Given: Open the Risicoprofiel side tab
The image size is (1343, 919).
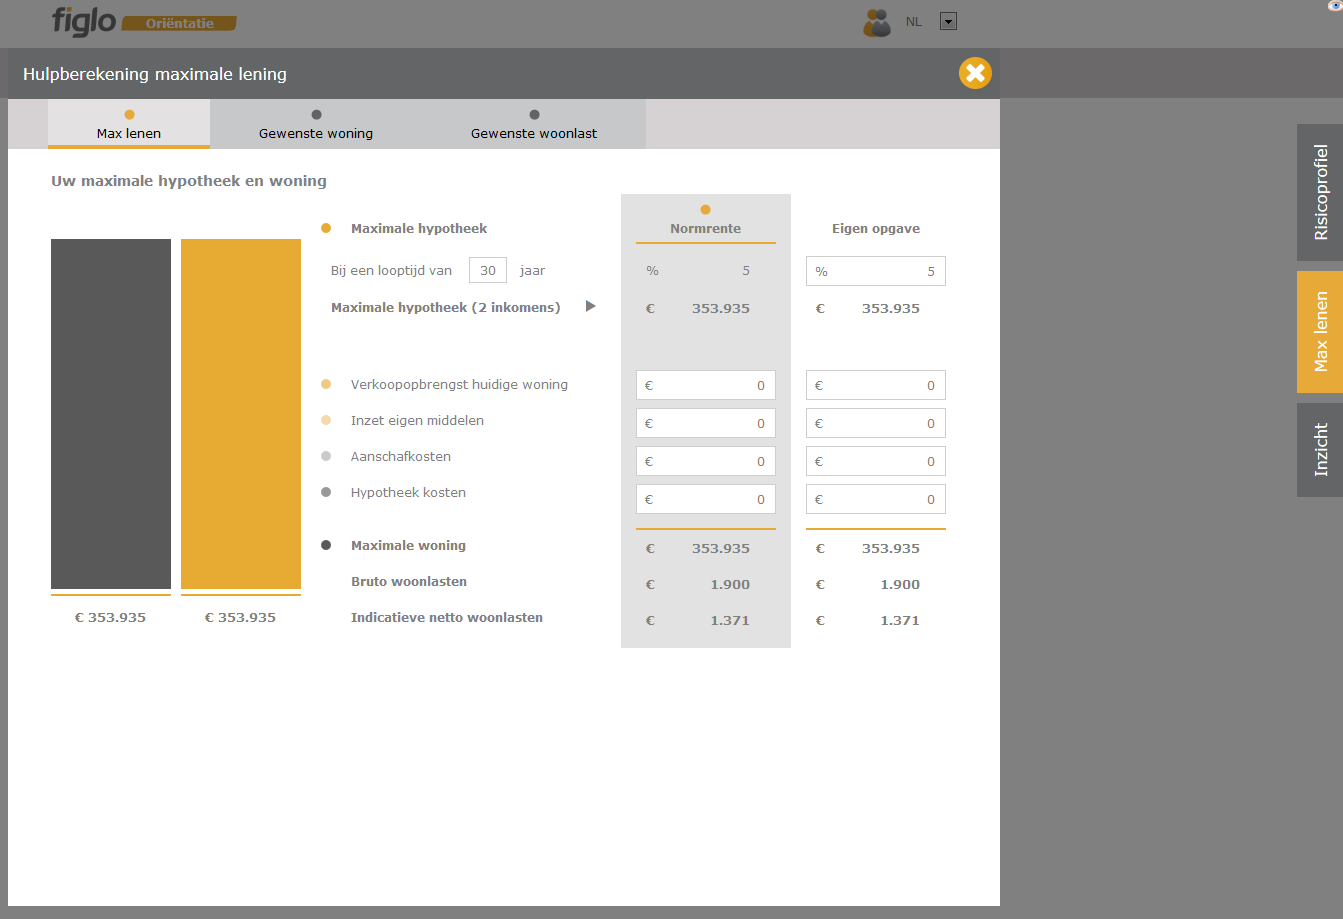Looking at the screenshot, I should tap(1320, 192).
